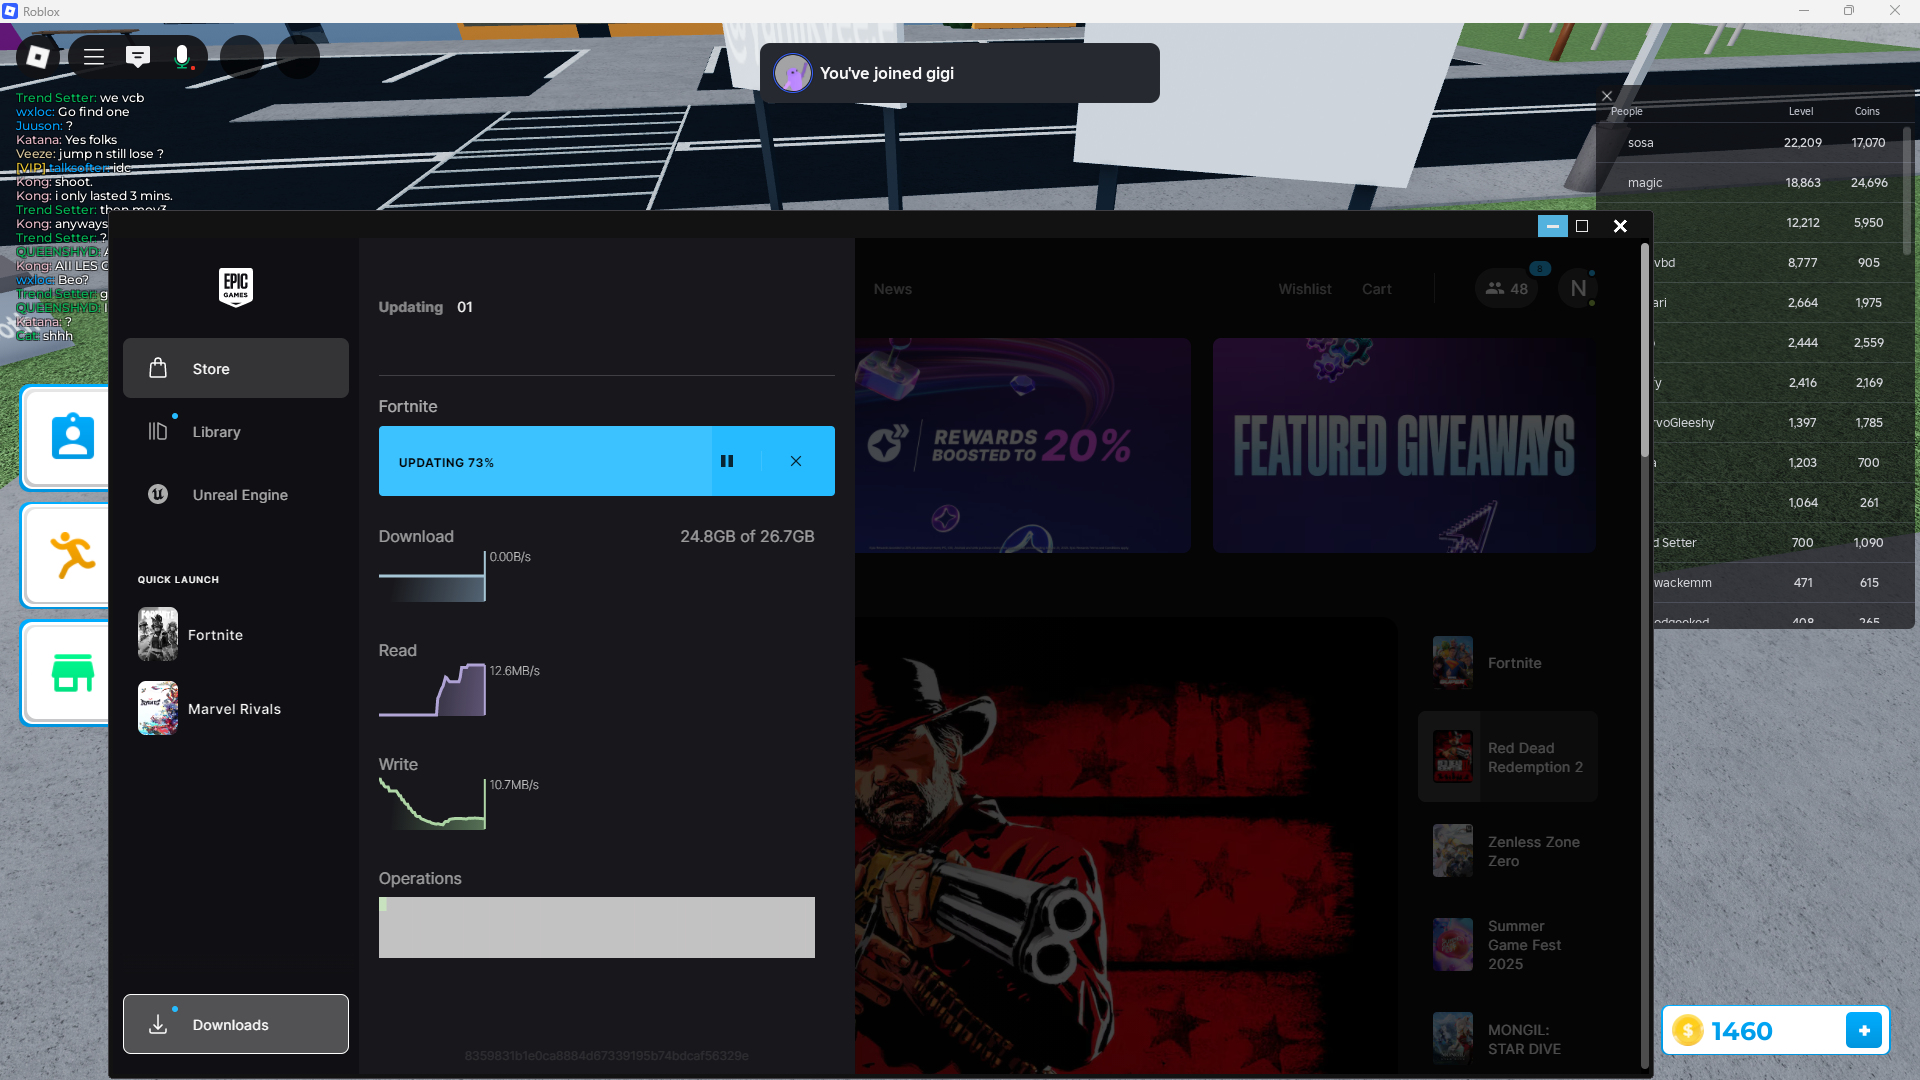The height and width of the screenshot is (1080, 1920).
Task: Cancel the Fortnite update with the X
Action: 796,461
